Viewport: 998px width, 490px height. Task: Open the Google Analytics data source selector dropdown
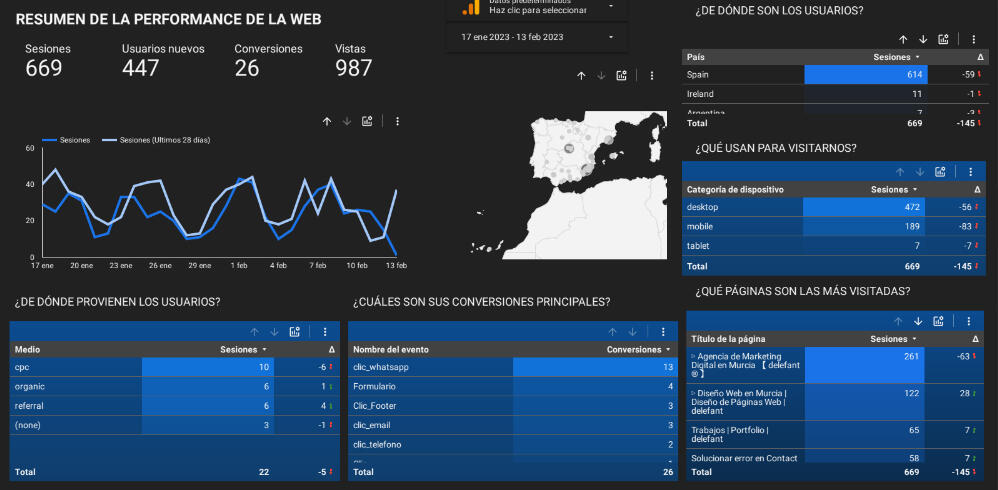tap(611, 6)
